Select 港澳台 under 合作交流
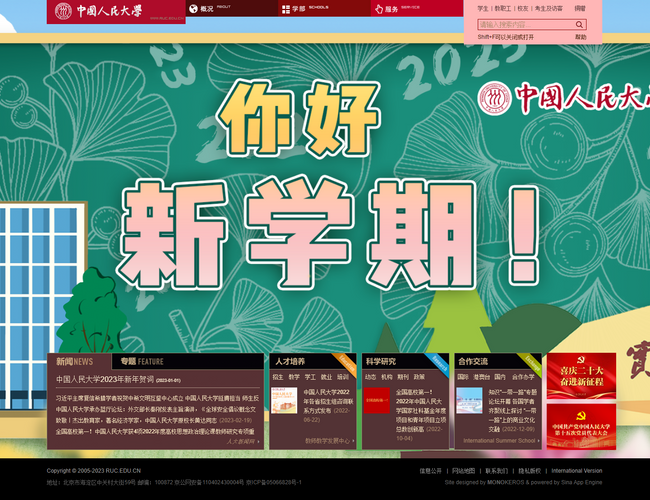This screenshot has height=500, width=650. tap(481, 377)
